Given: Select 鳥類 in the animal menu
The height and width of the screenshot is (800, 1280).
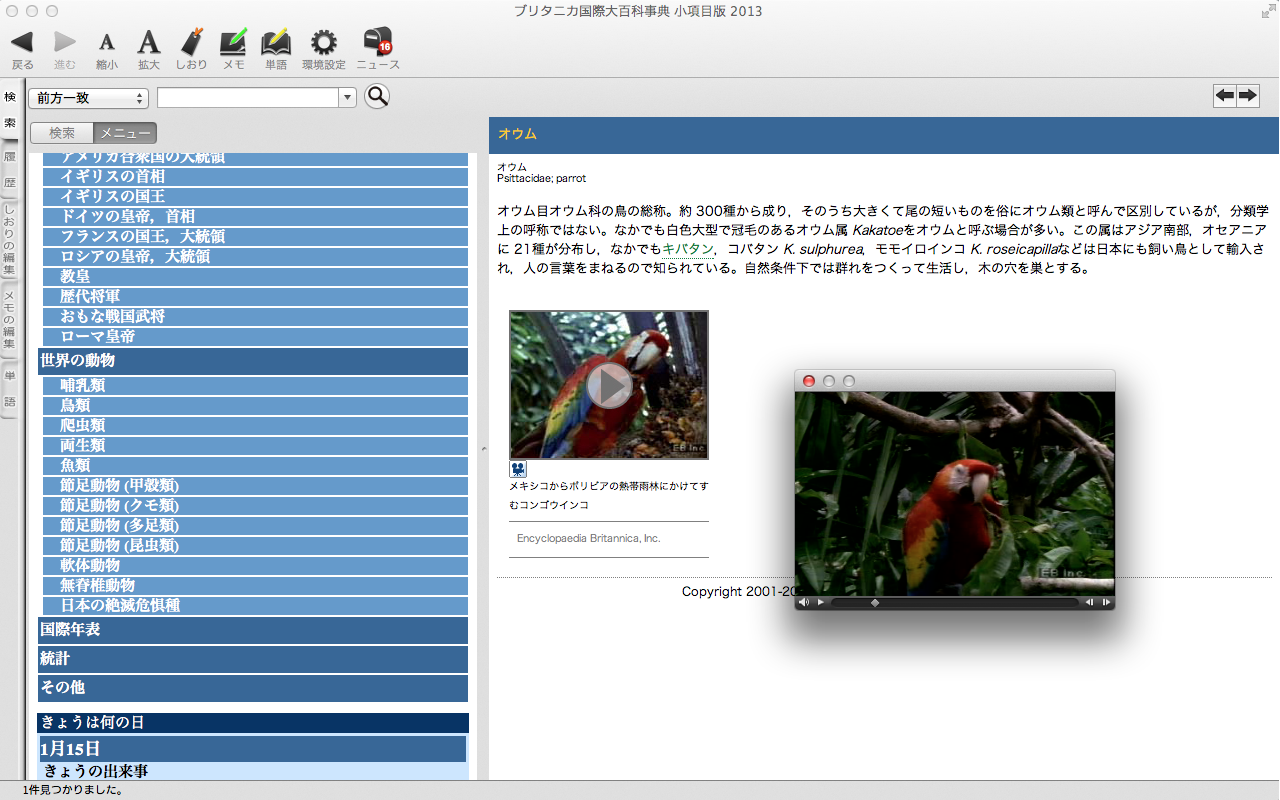Looking at the screenshot, I should [75, 405].
